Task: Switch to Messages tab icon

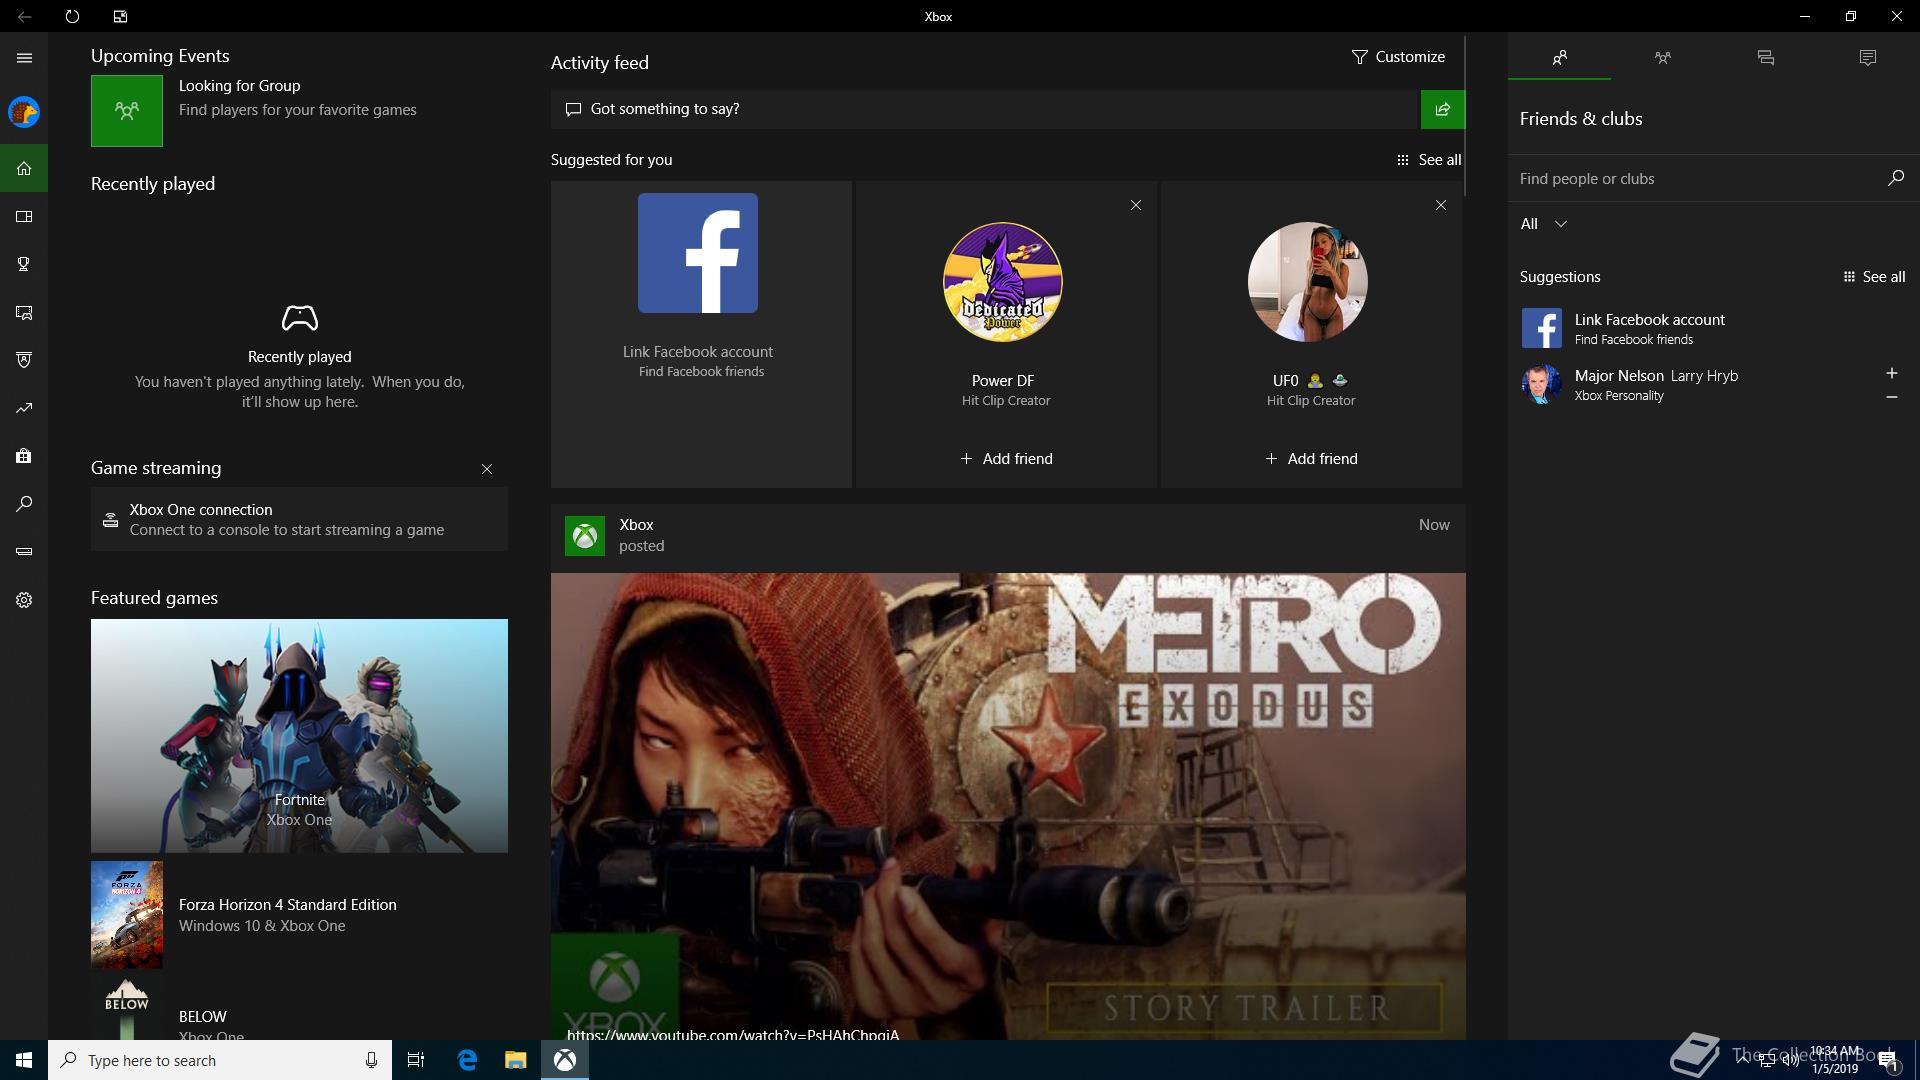Action: tap(1765, 58)
